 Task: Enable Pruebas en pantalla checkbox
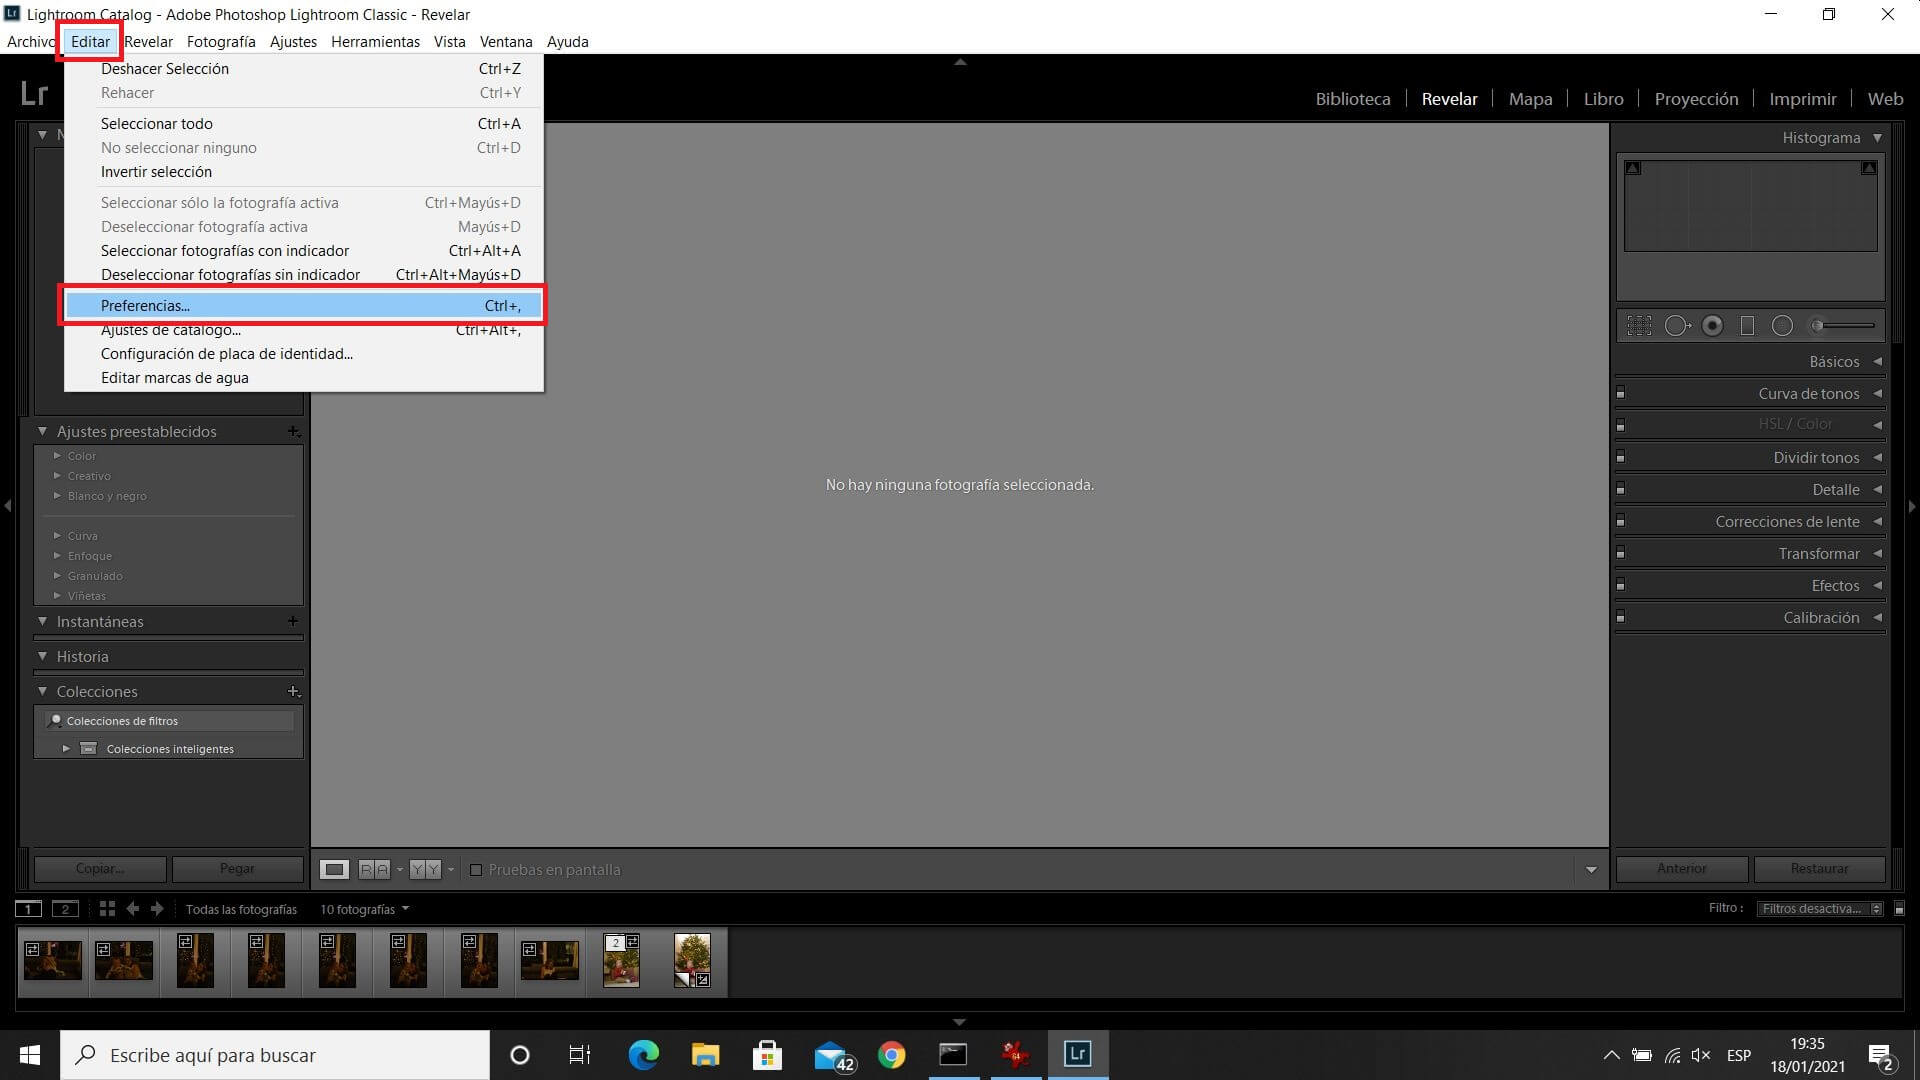[x=476, y=870]
